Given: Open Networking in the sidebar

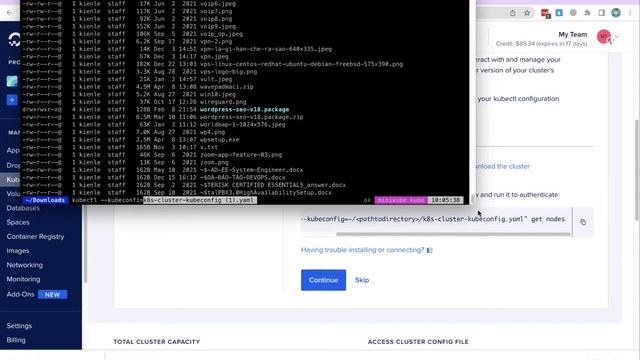Looking at the screenshot, I should point(24,265).
